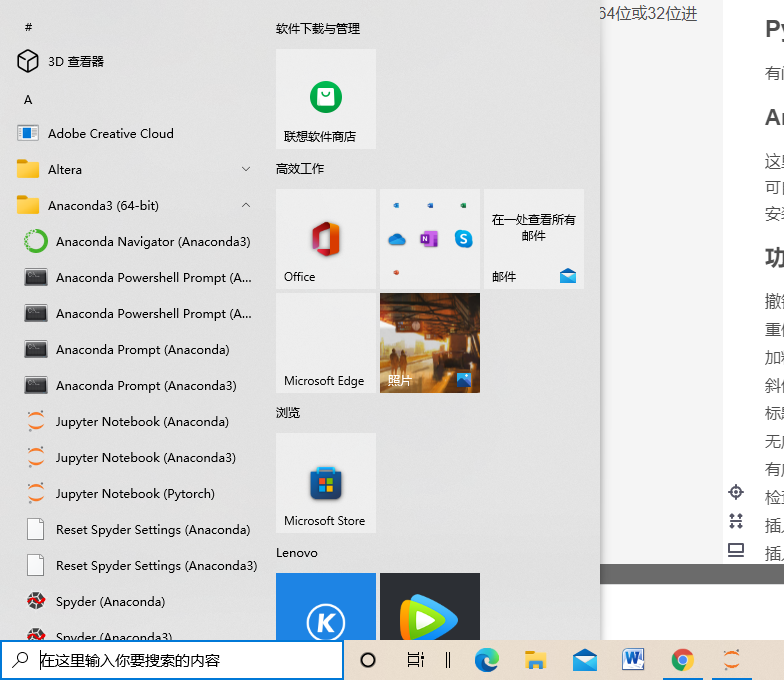Open 3D 查看器 app

click(x=75, y=62)
